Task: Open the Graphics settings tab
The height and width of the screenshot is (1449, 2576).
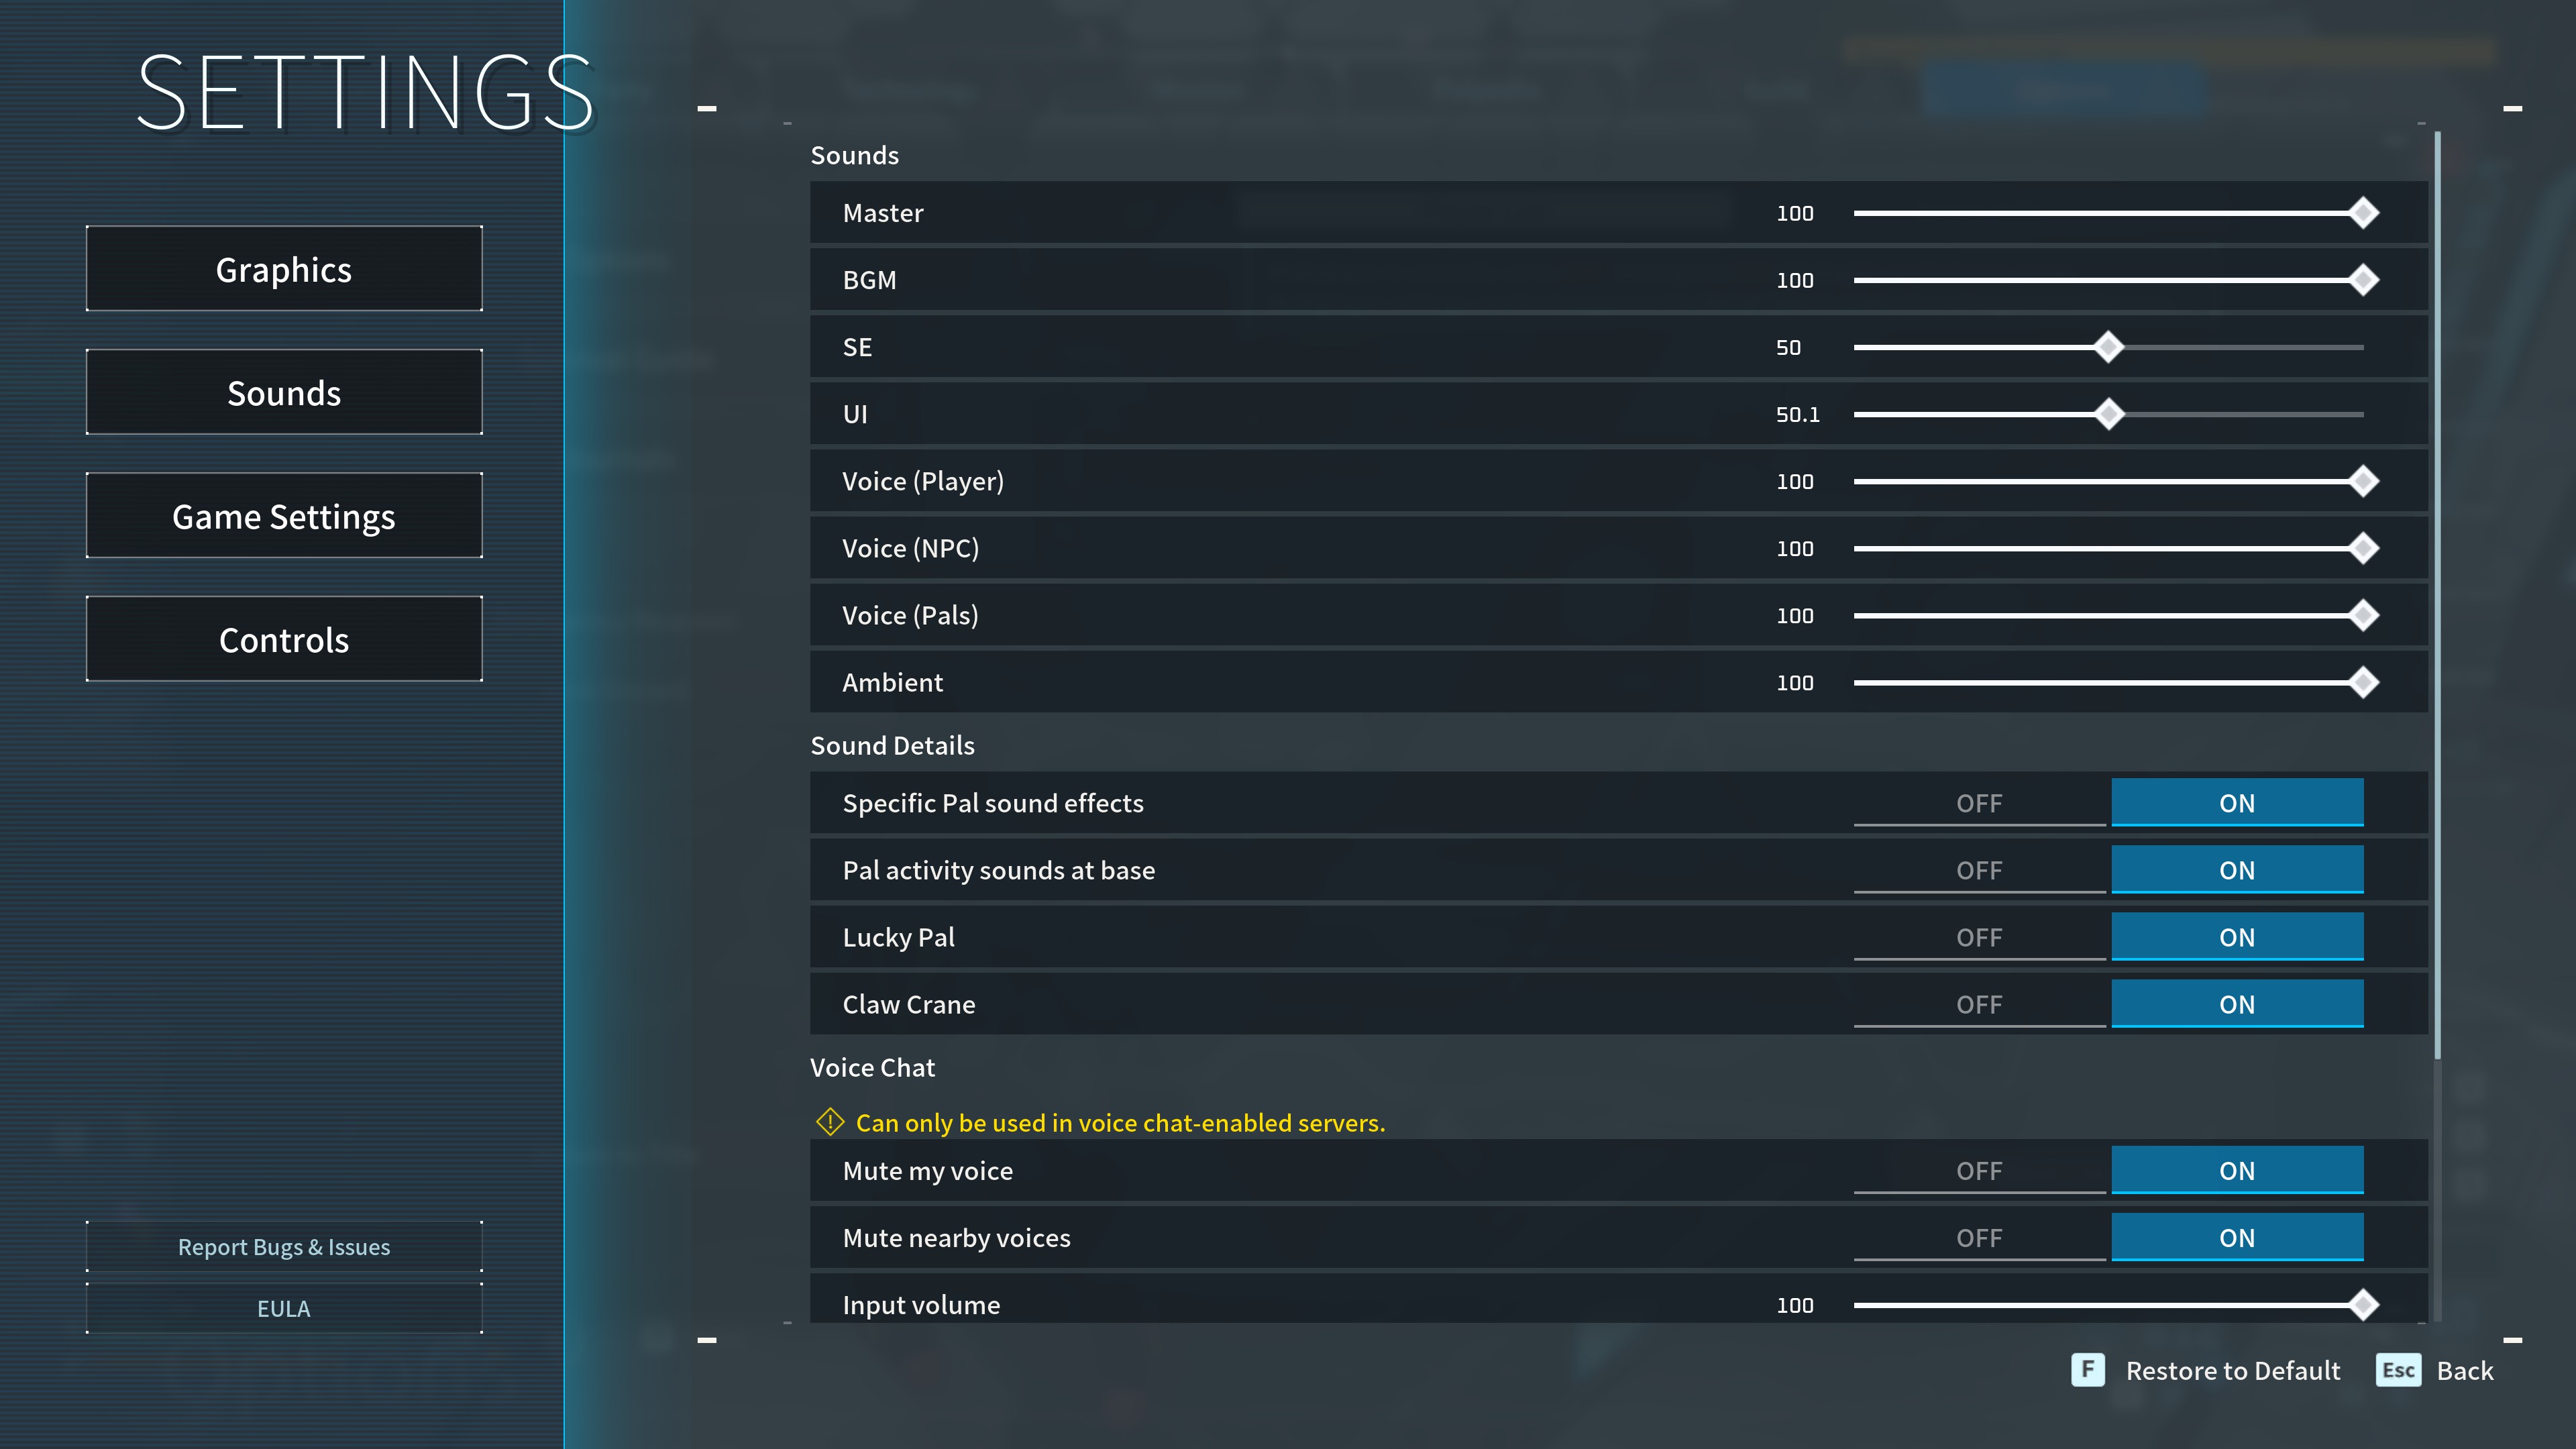Action: 284,269
